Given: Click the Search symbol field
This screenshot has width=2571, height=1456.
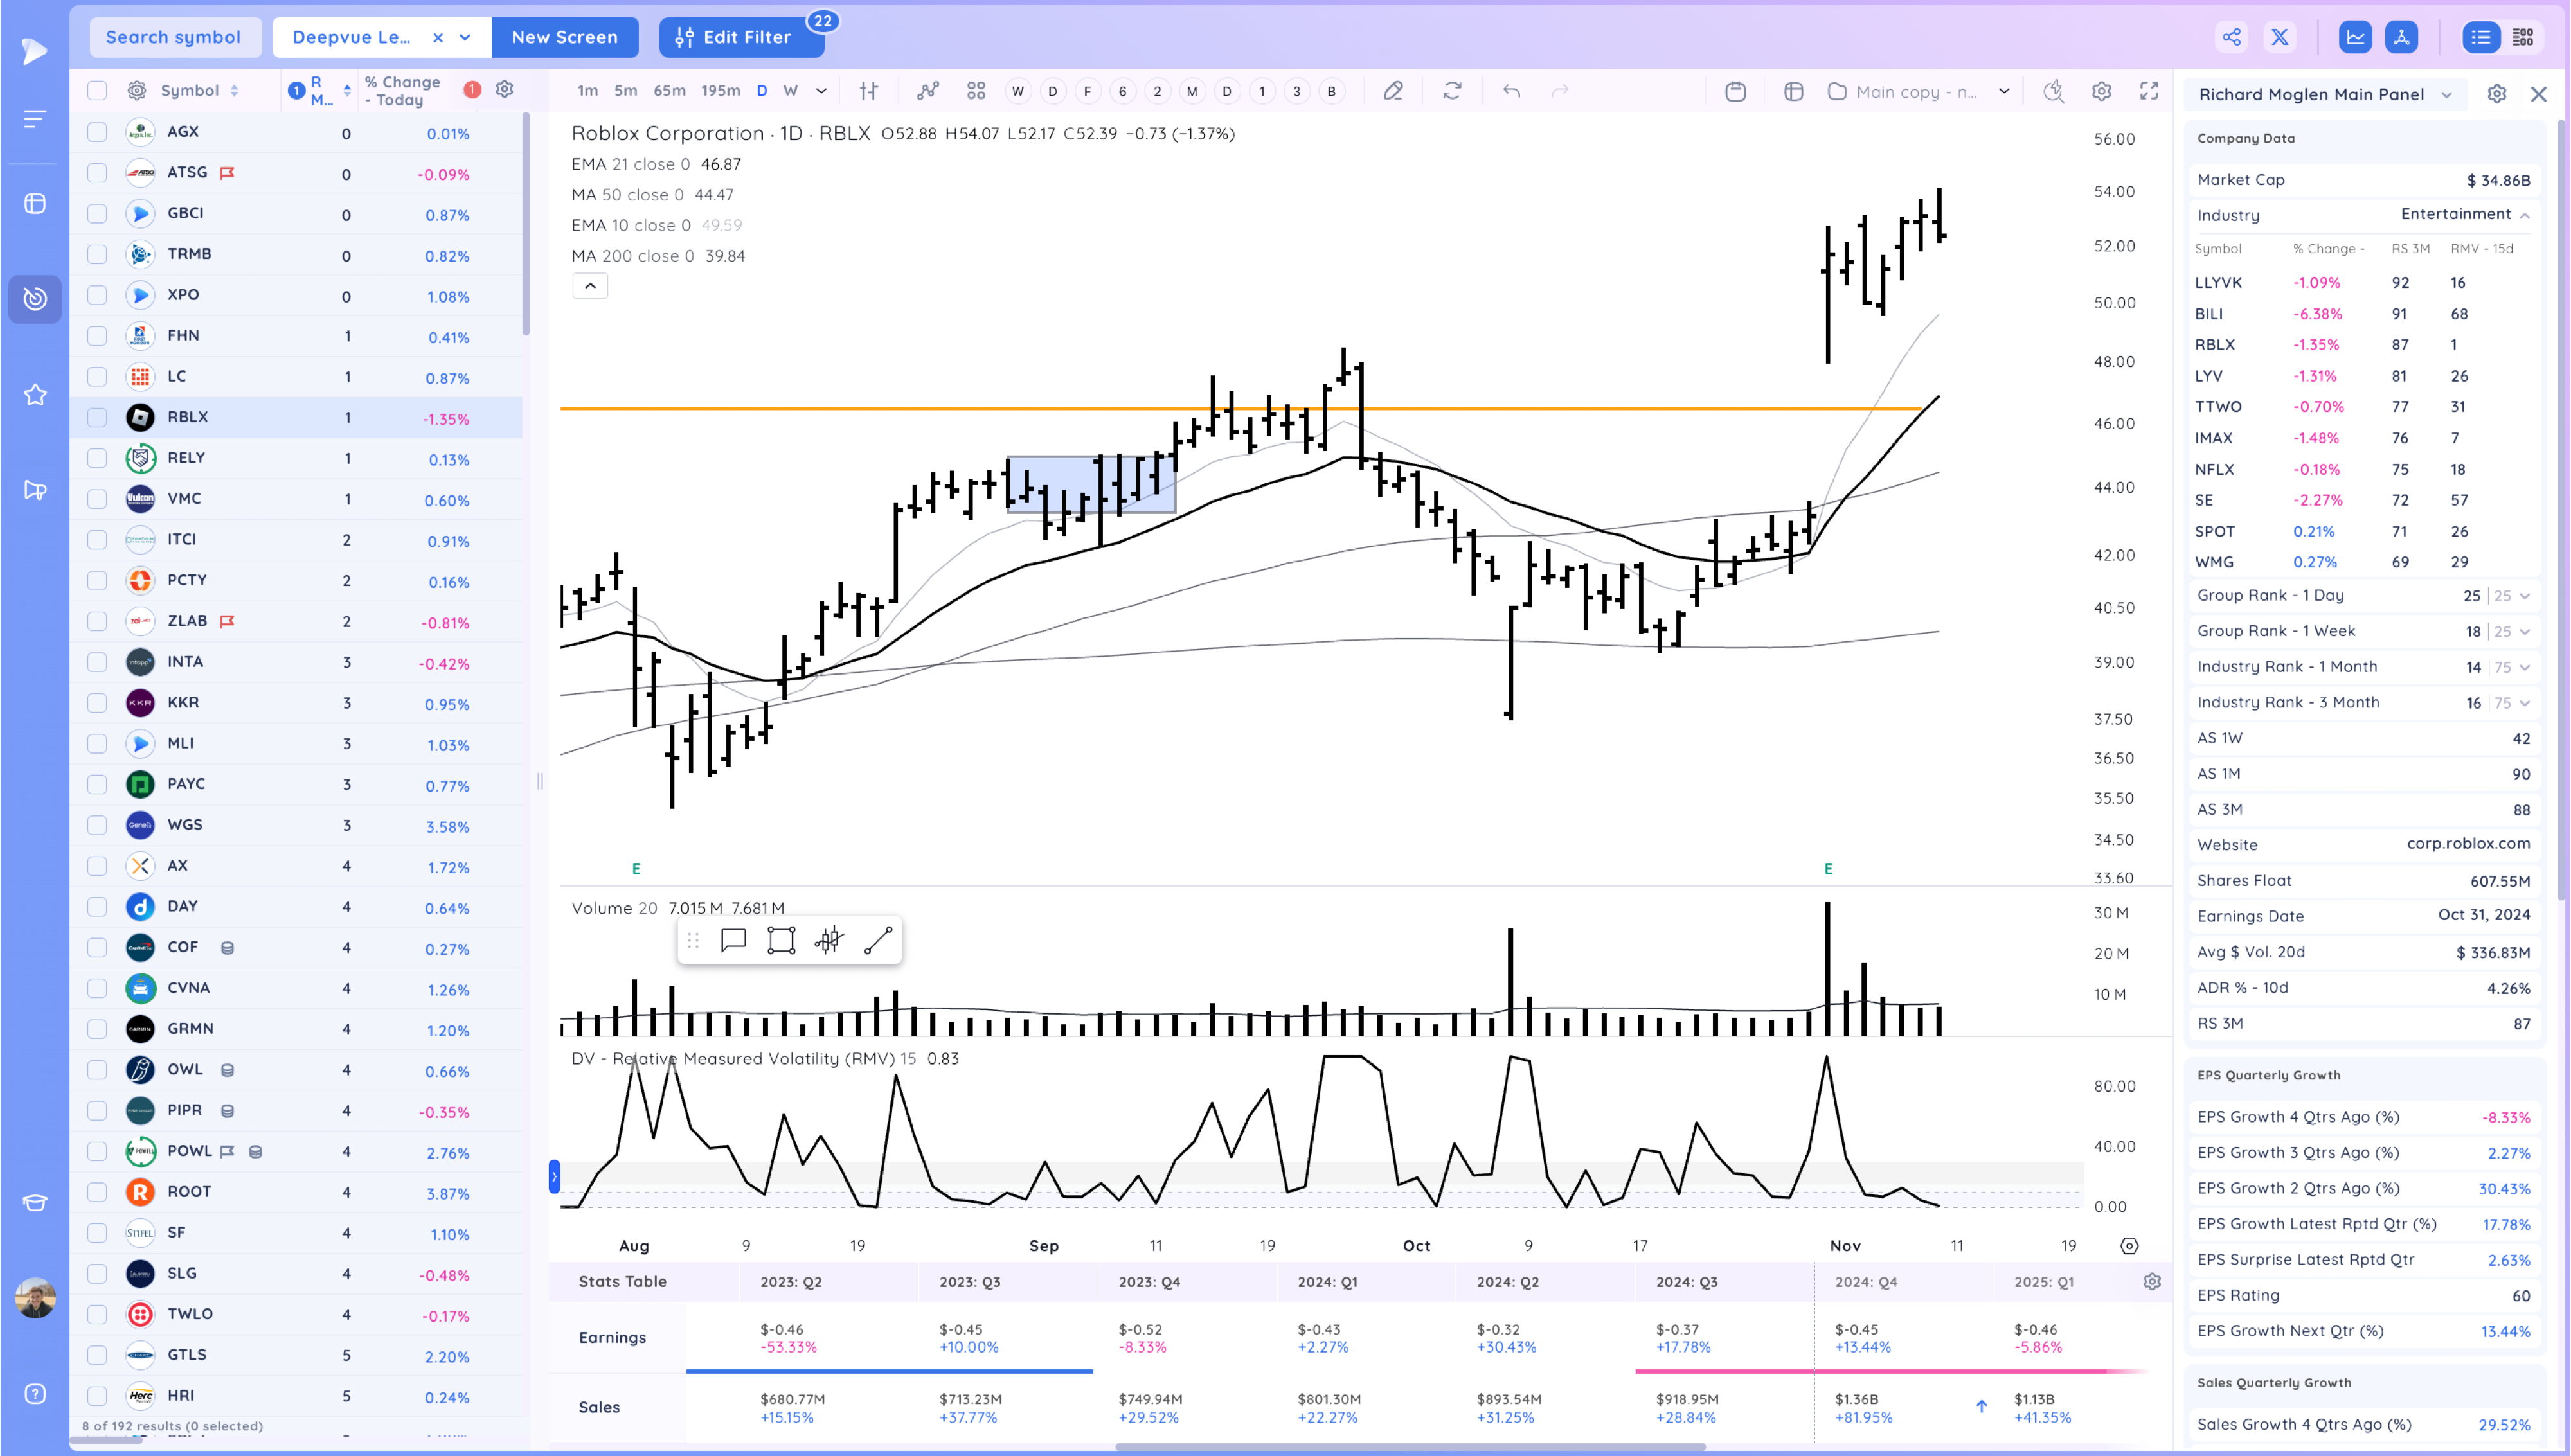Looking at the screenshot, I should (x=174, y=37).
